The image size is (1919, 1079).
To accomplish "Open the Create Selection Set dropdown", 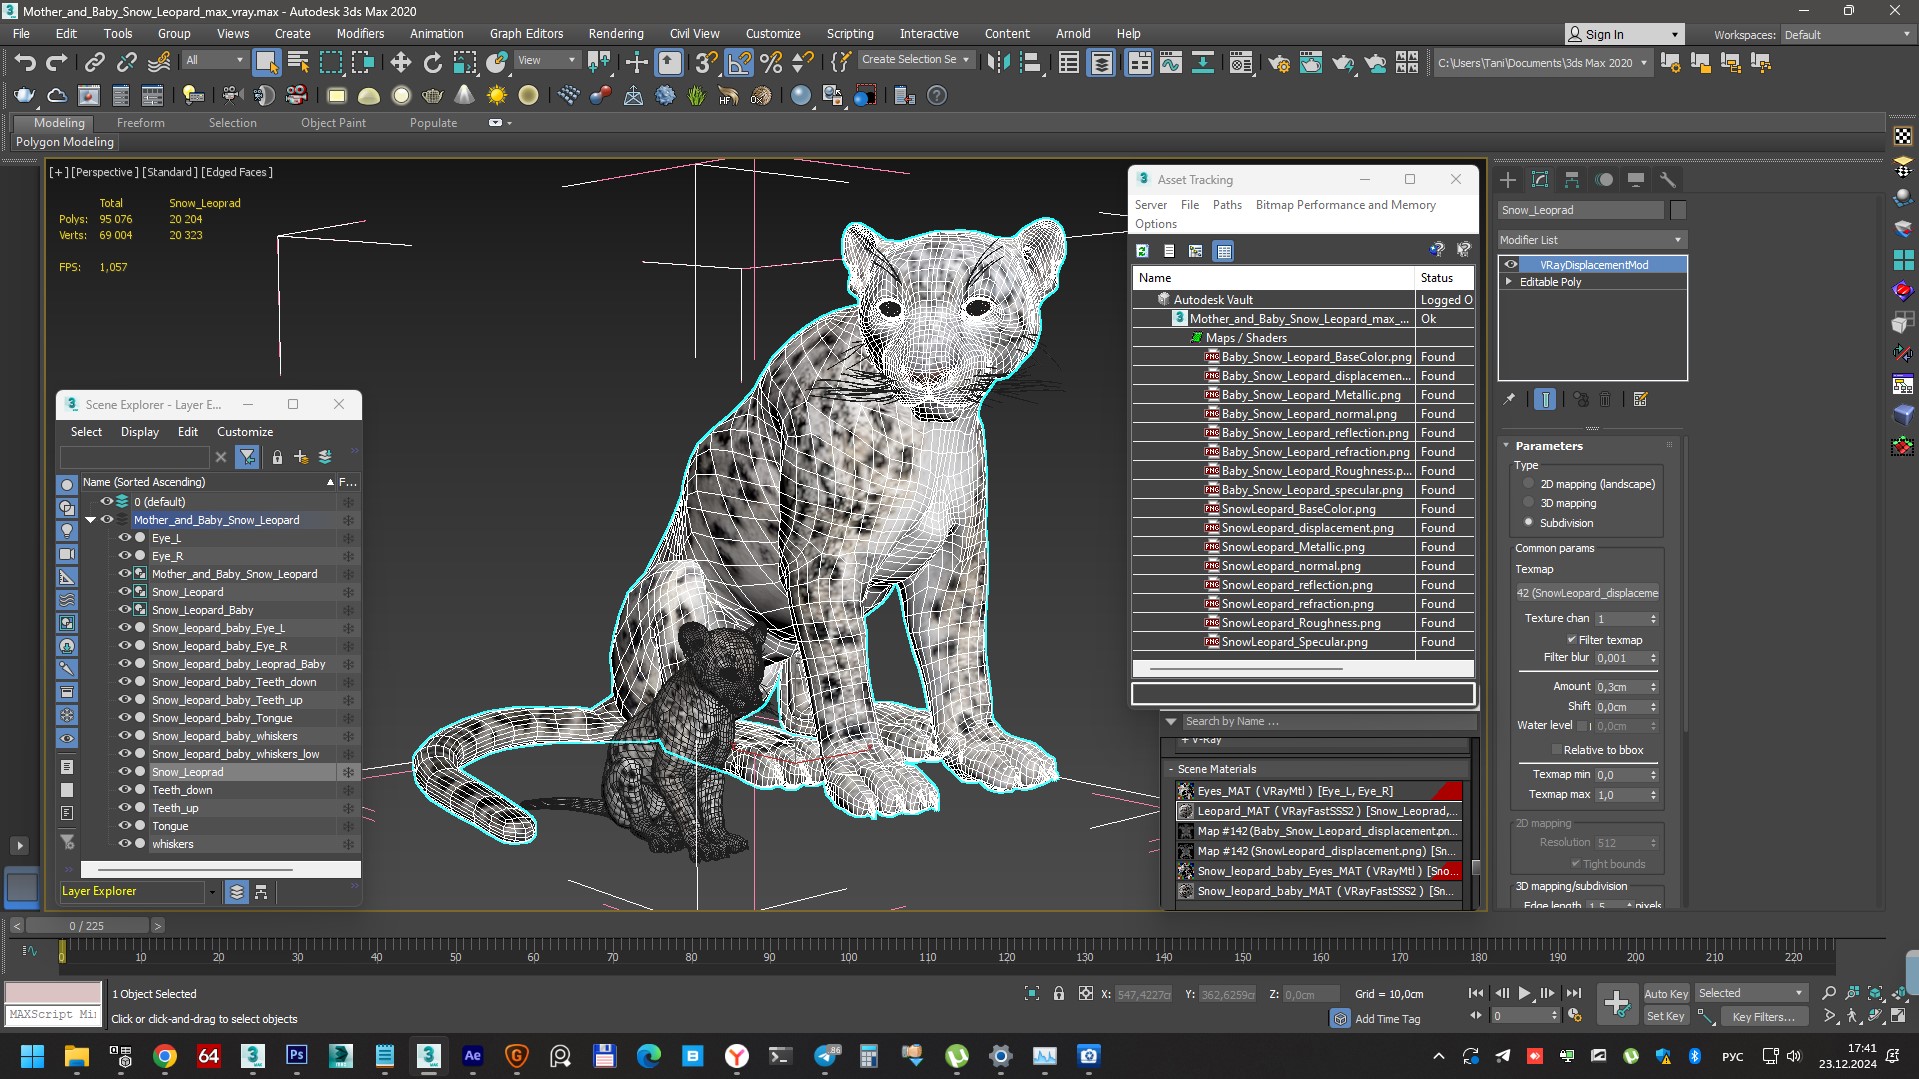I will click(x=916, y=60).
